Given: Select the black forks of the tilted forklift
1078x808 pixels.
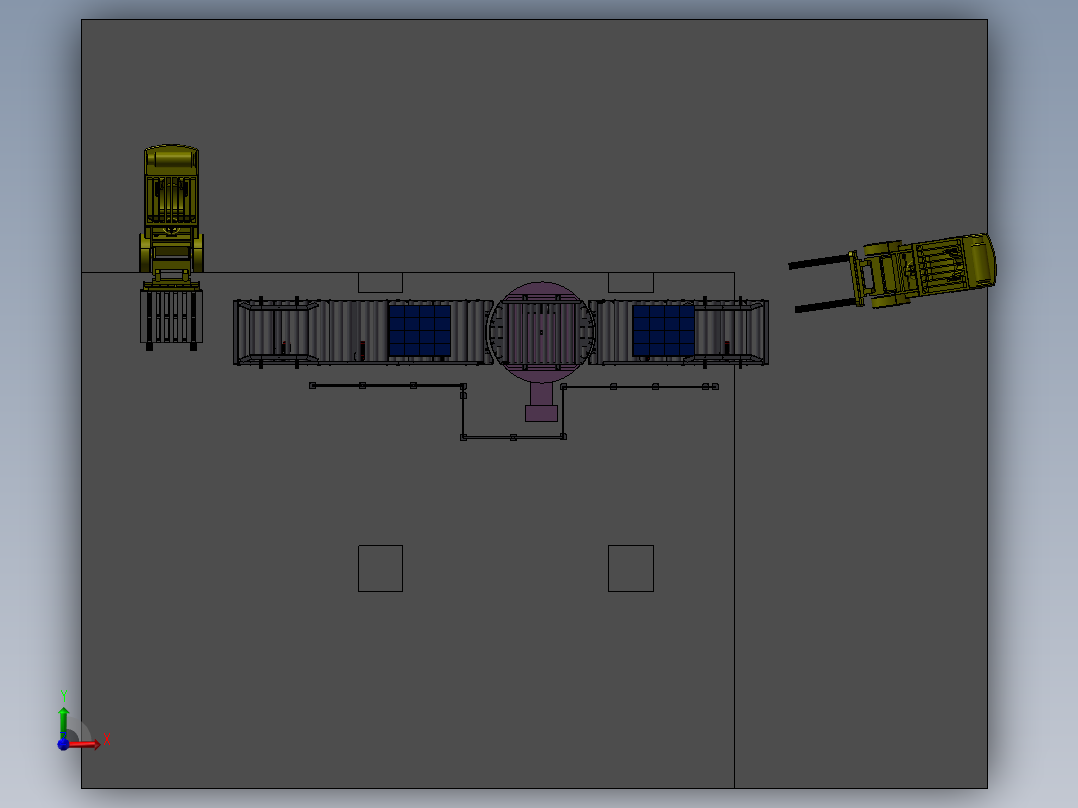Looking at the screenshot, I should click(824, 283).
